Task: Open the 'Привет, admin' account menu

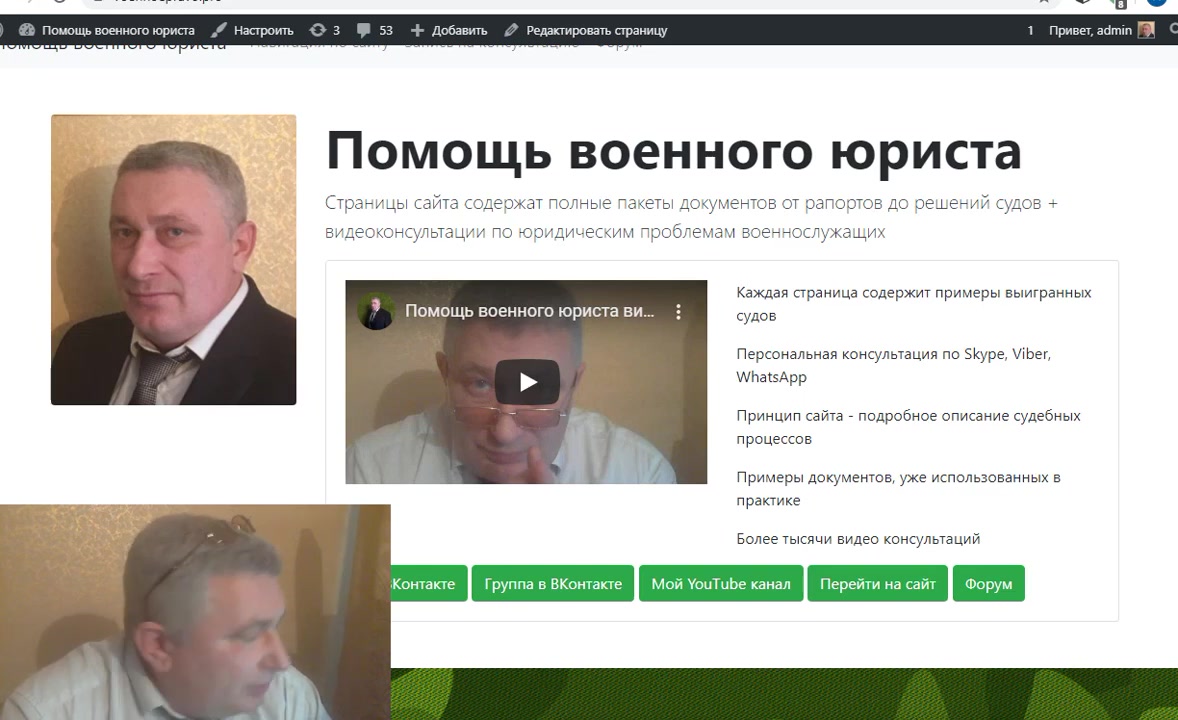Action: pyautogui.click(x=1090, y=30)
